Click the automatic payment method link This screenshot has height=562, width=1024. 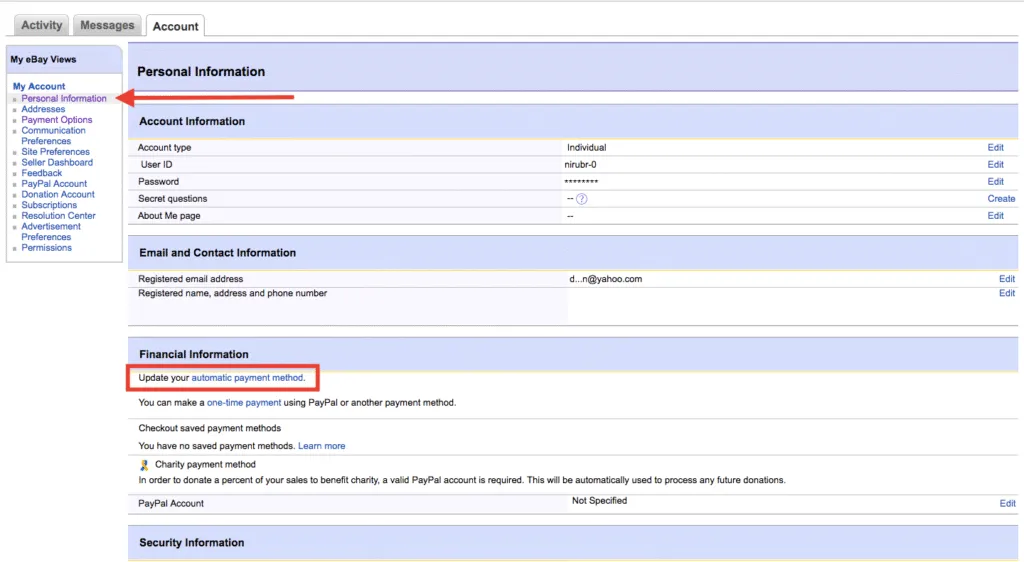(247, 378)
